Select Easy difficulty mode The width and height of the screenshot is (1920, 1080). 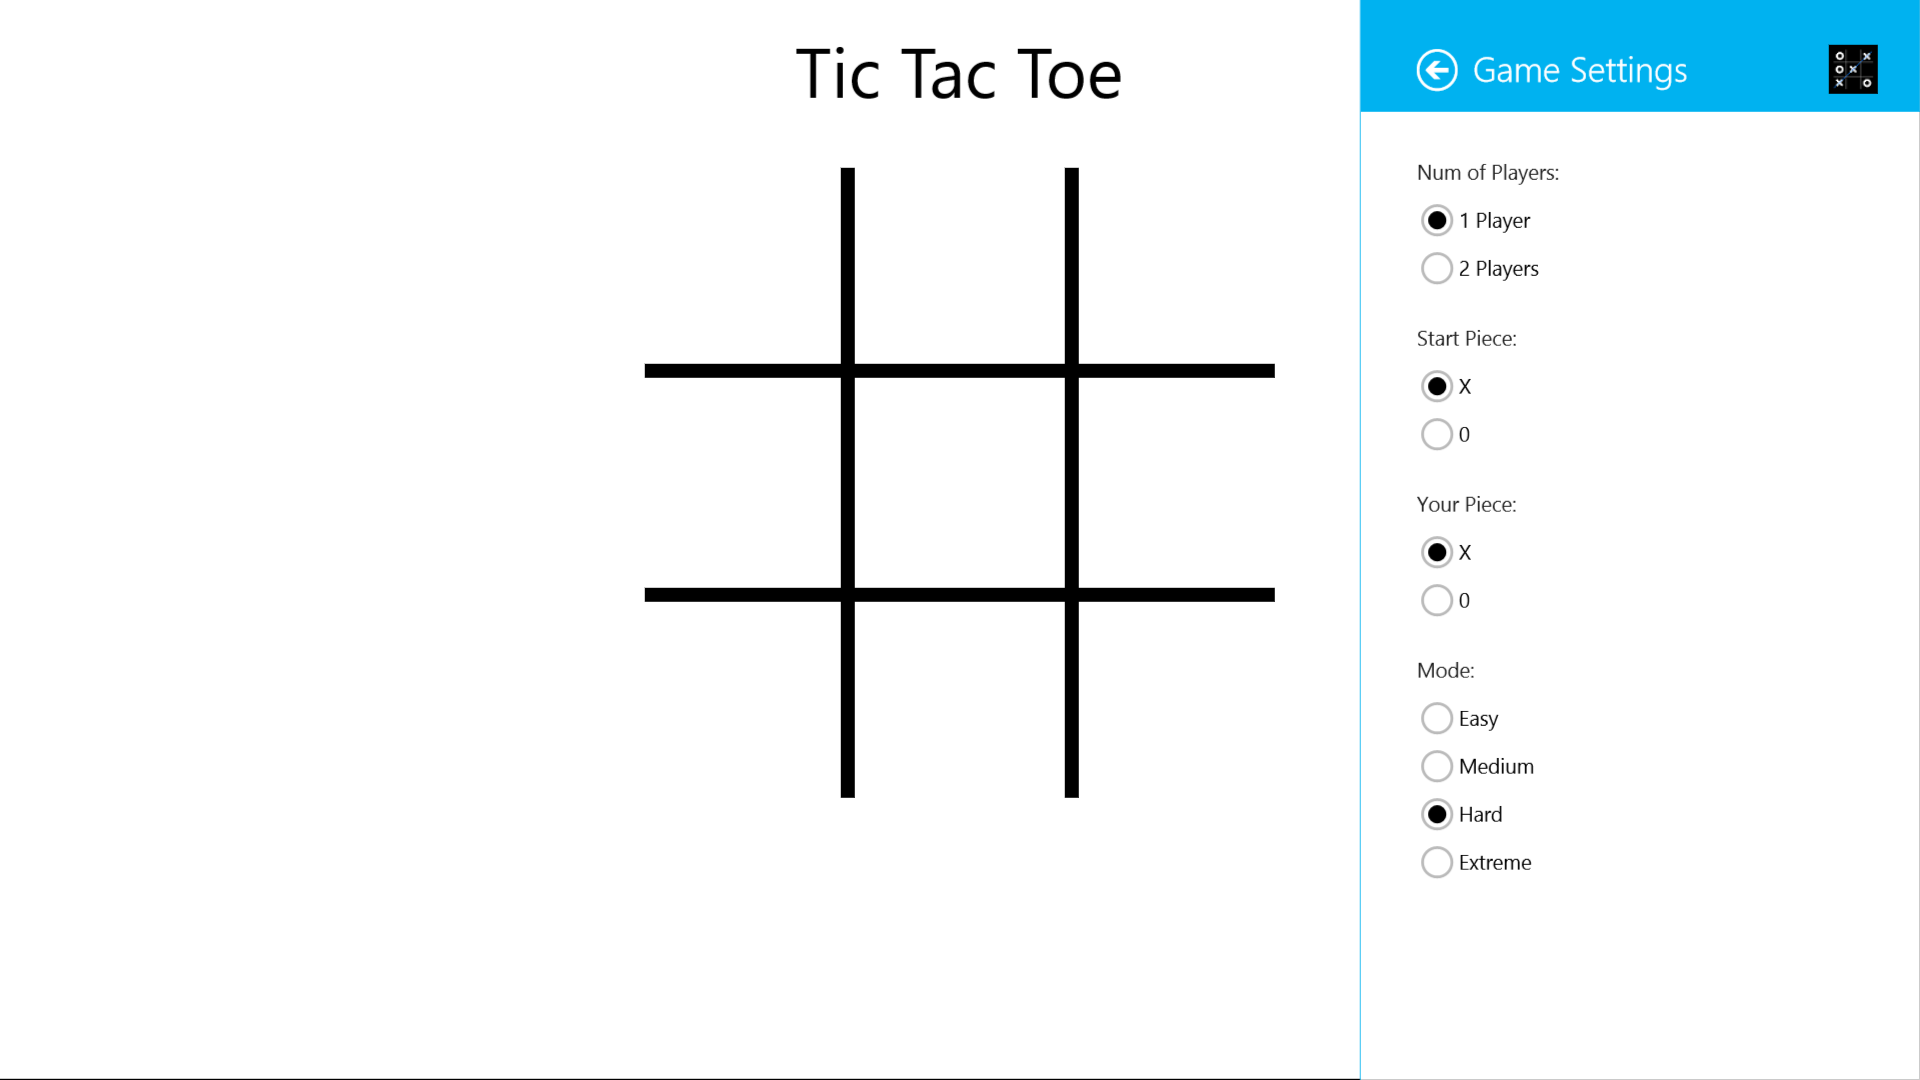point(1435,717)
